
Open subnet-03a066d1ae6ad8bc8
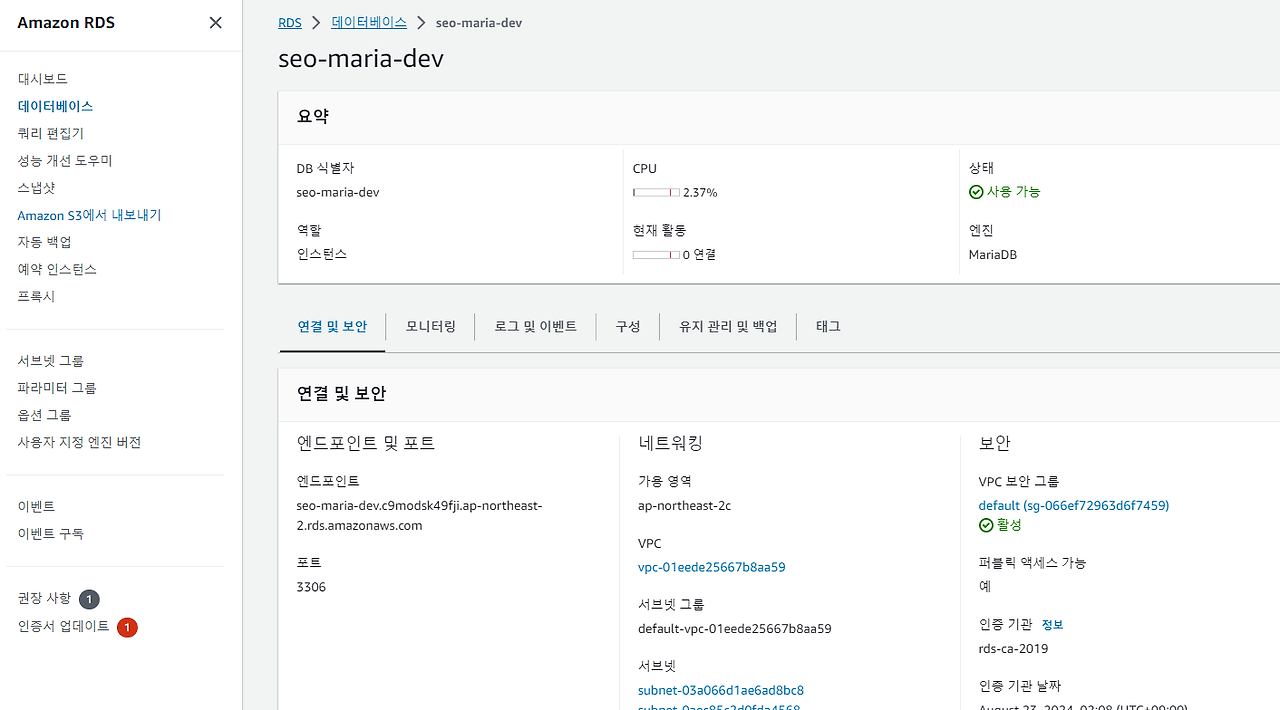tap(720, 690)
